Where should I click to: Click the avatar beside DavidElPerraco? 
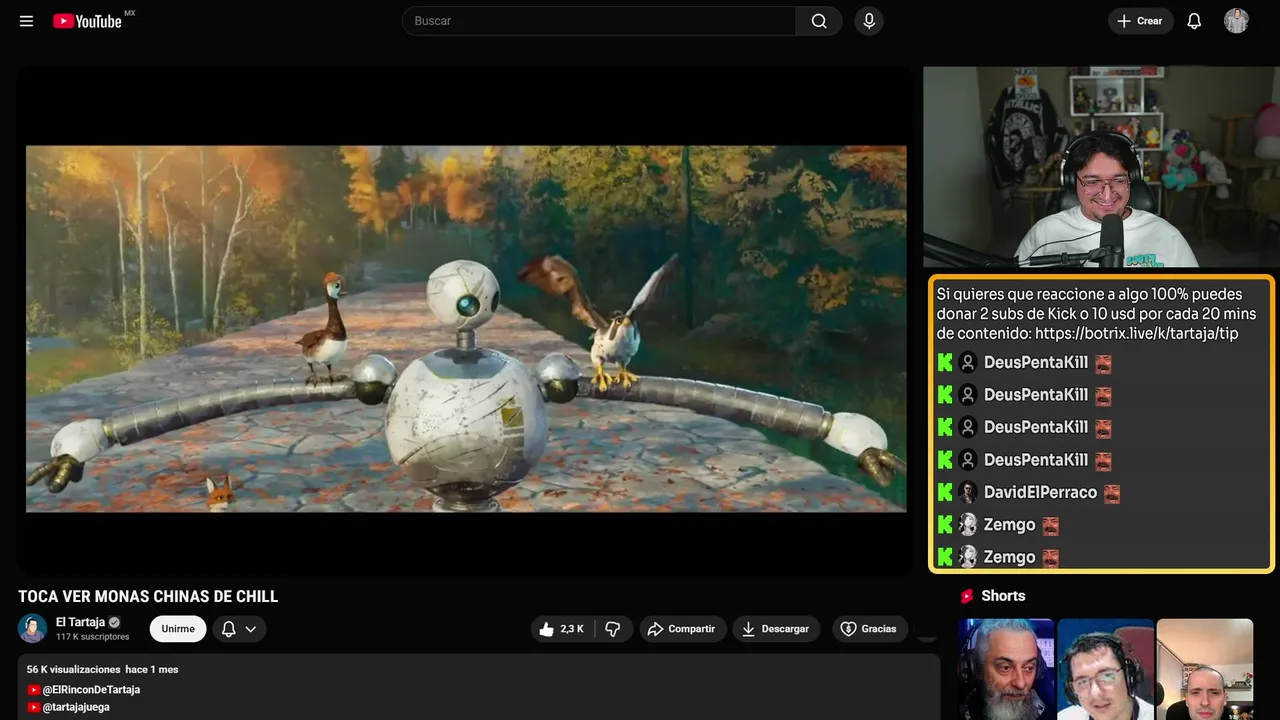[x=968, y=493]
